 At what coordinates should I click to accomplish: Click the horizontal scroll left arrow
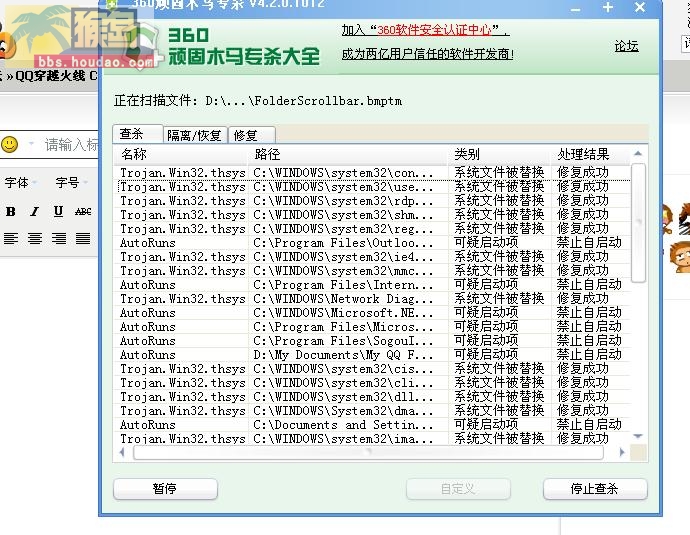tap(122, 452)
